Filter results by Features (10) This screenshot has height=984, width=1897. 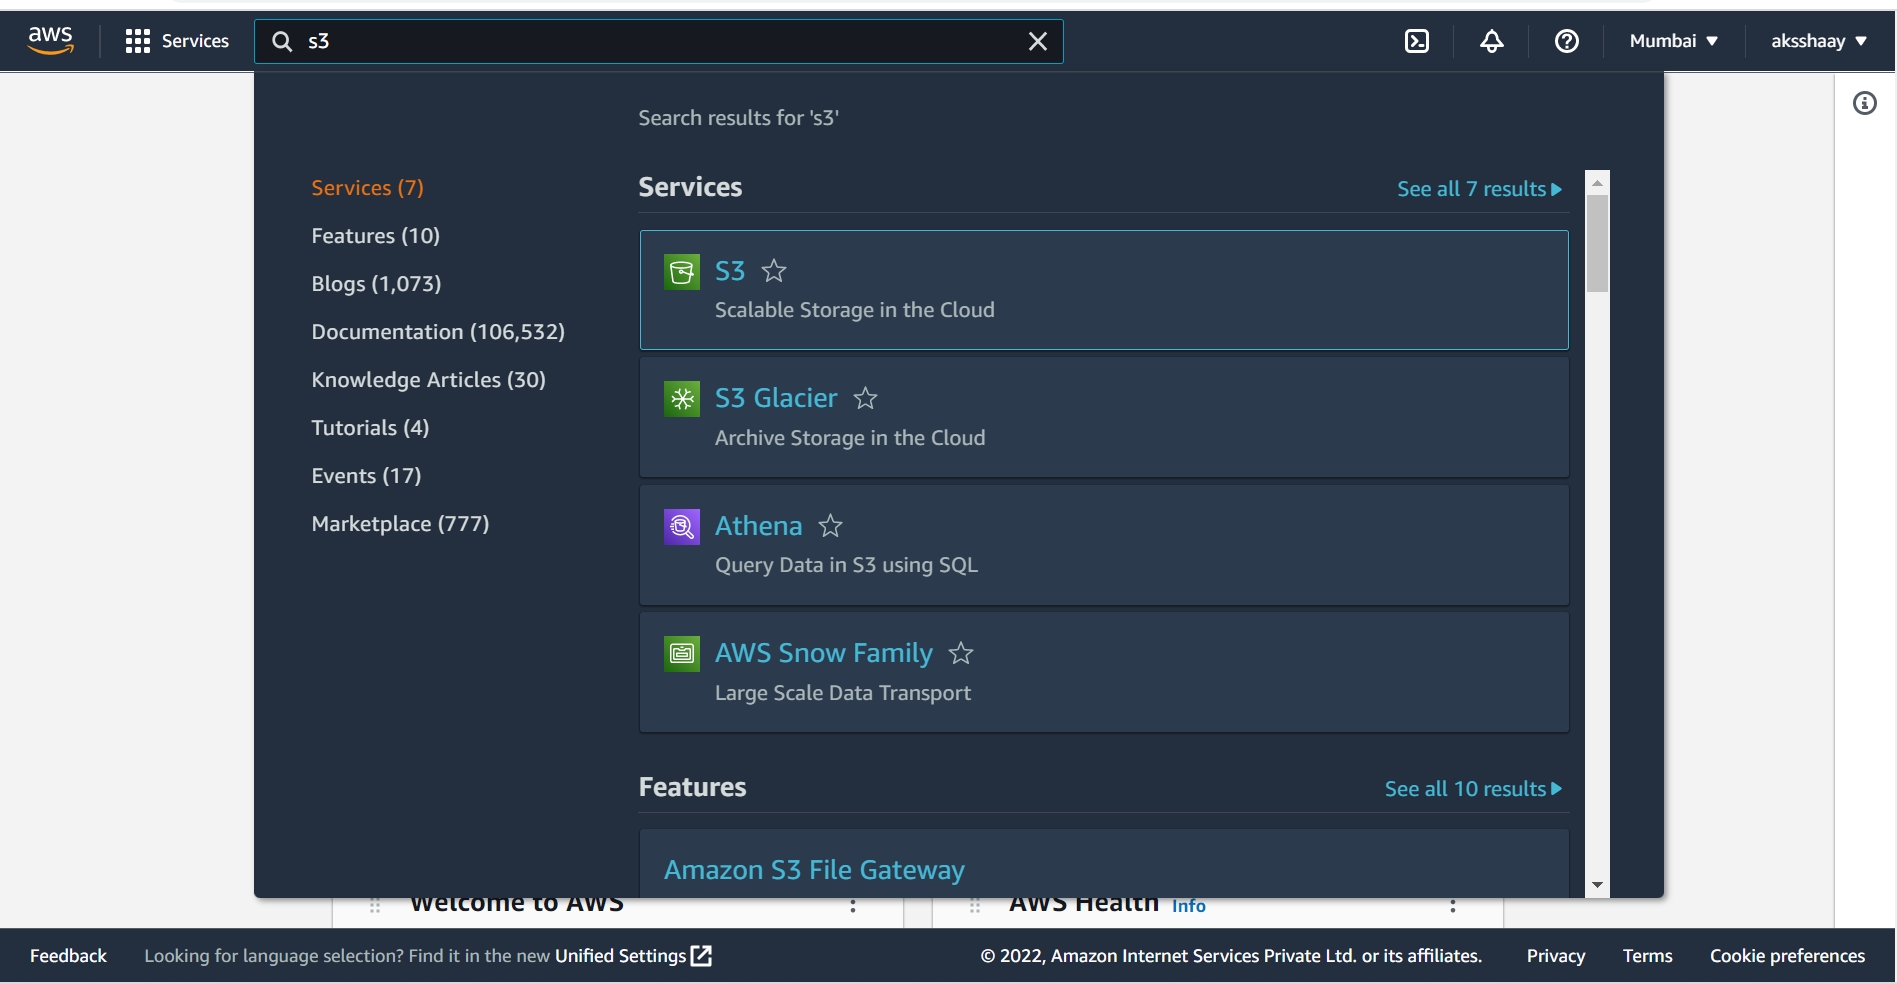tap(375, 236)
